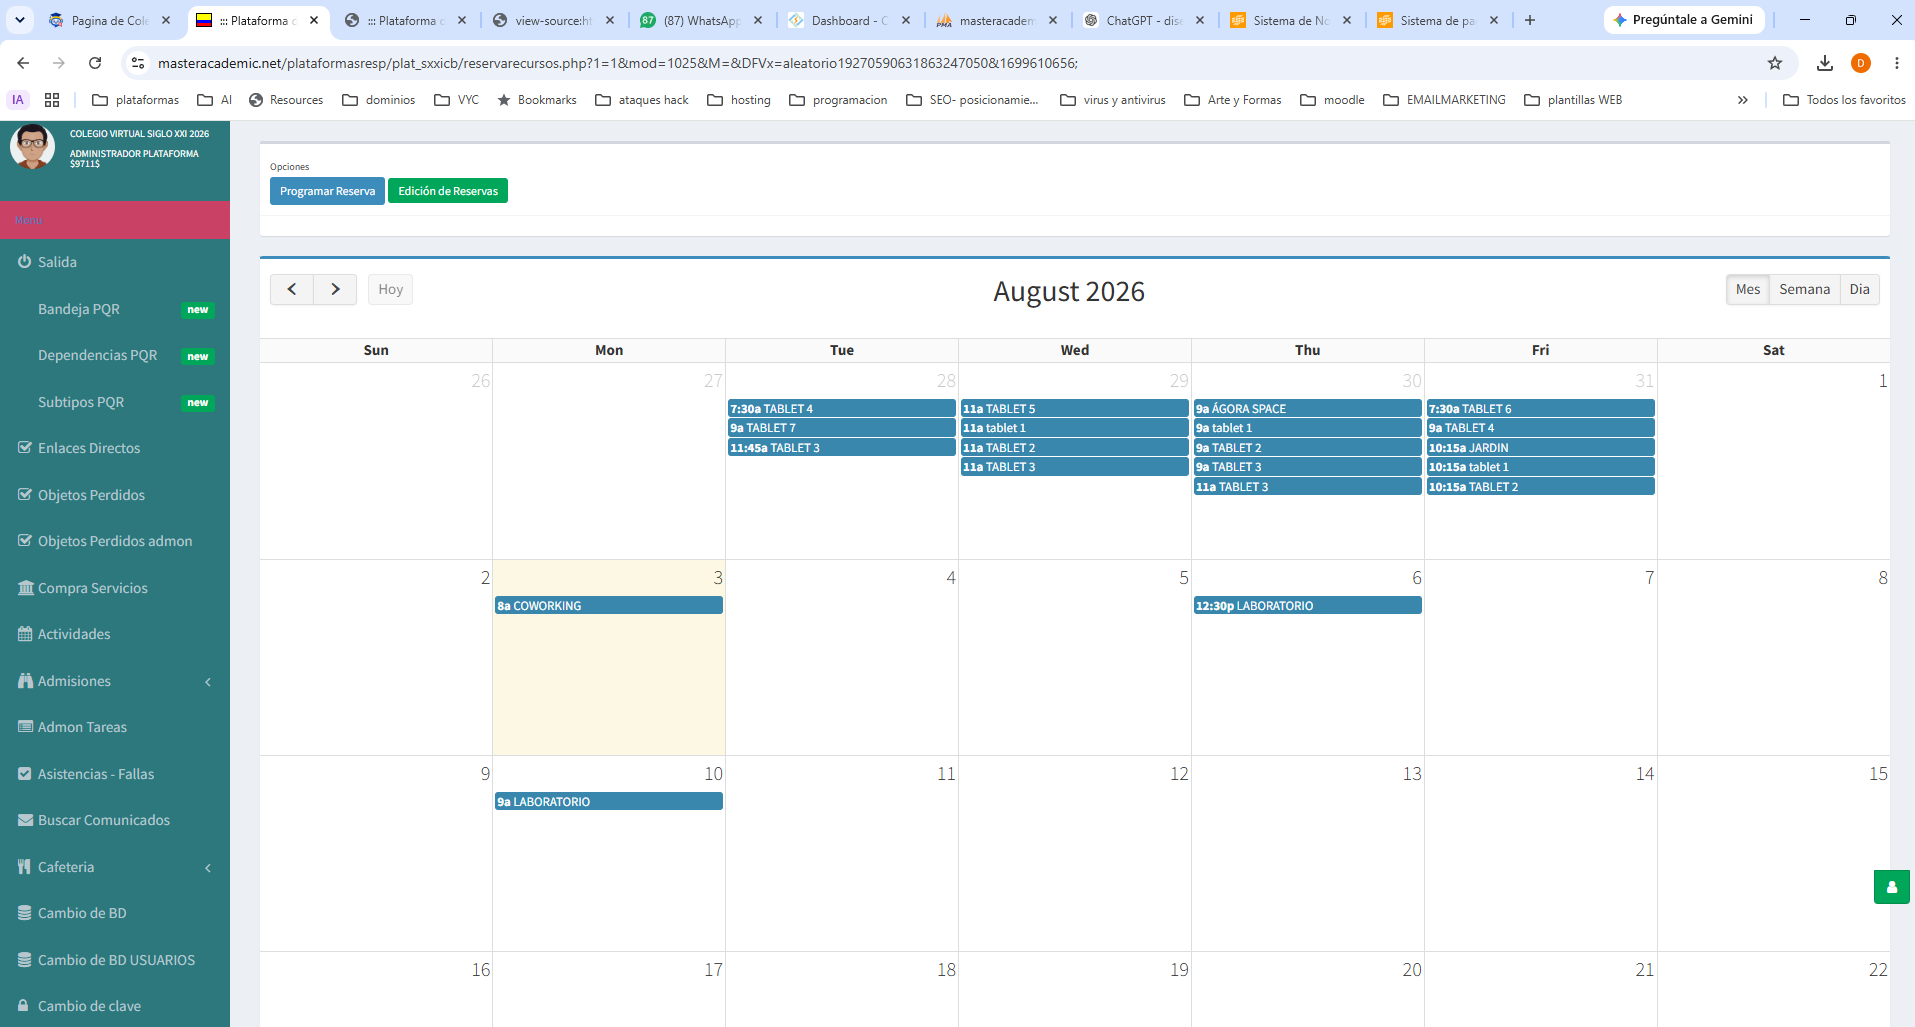Click the Cambio de BD database icon

click(25, 913)
